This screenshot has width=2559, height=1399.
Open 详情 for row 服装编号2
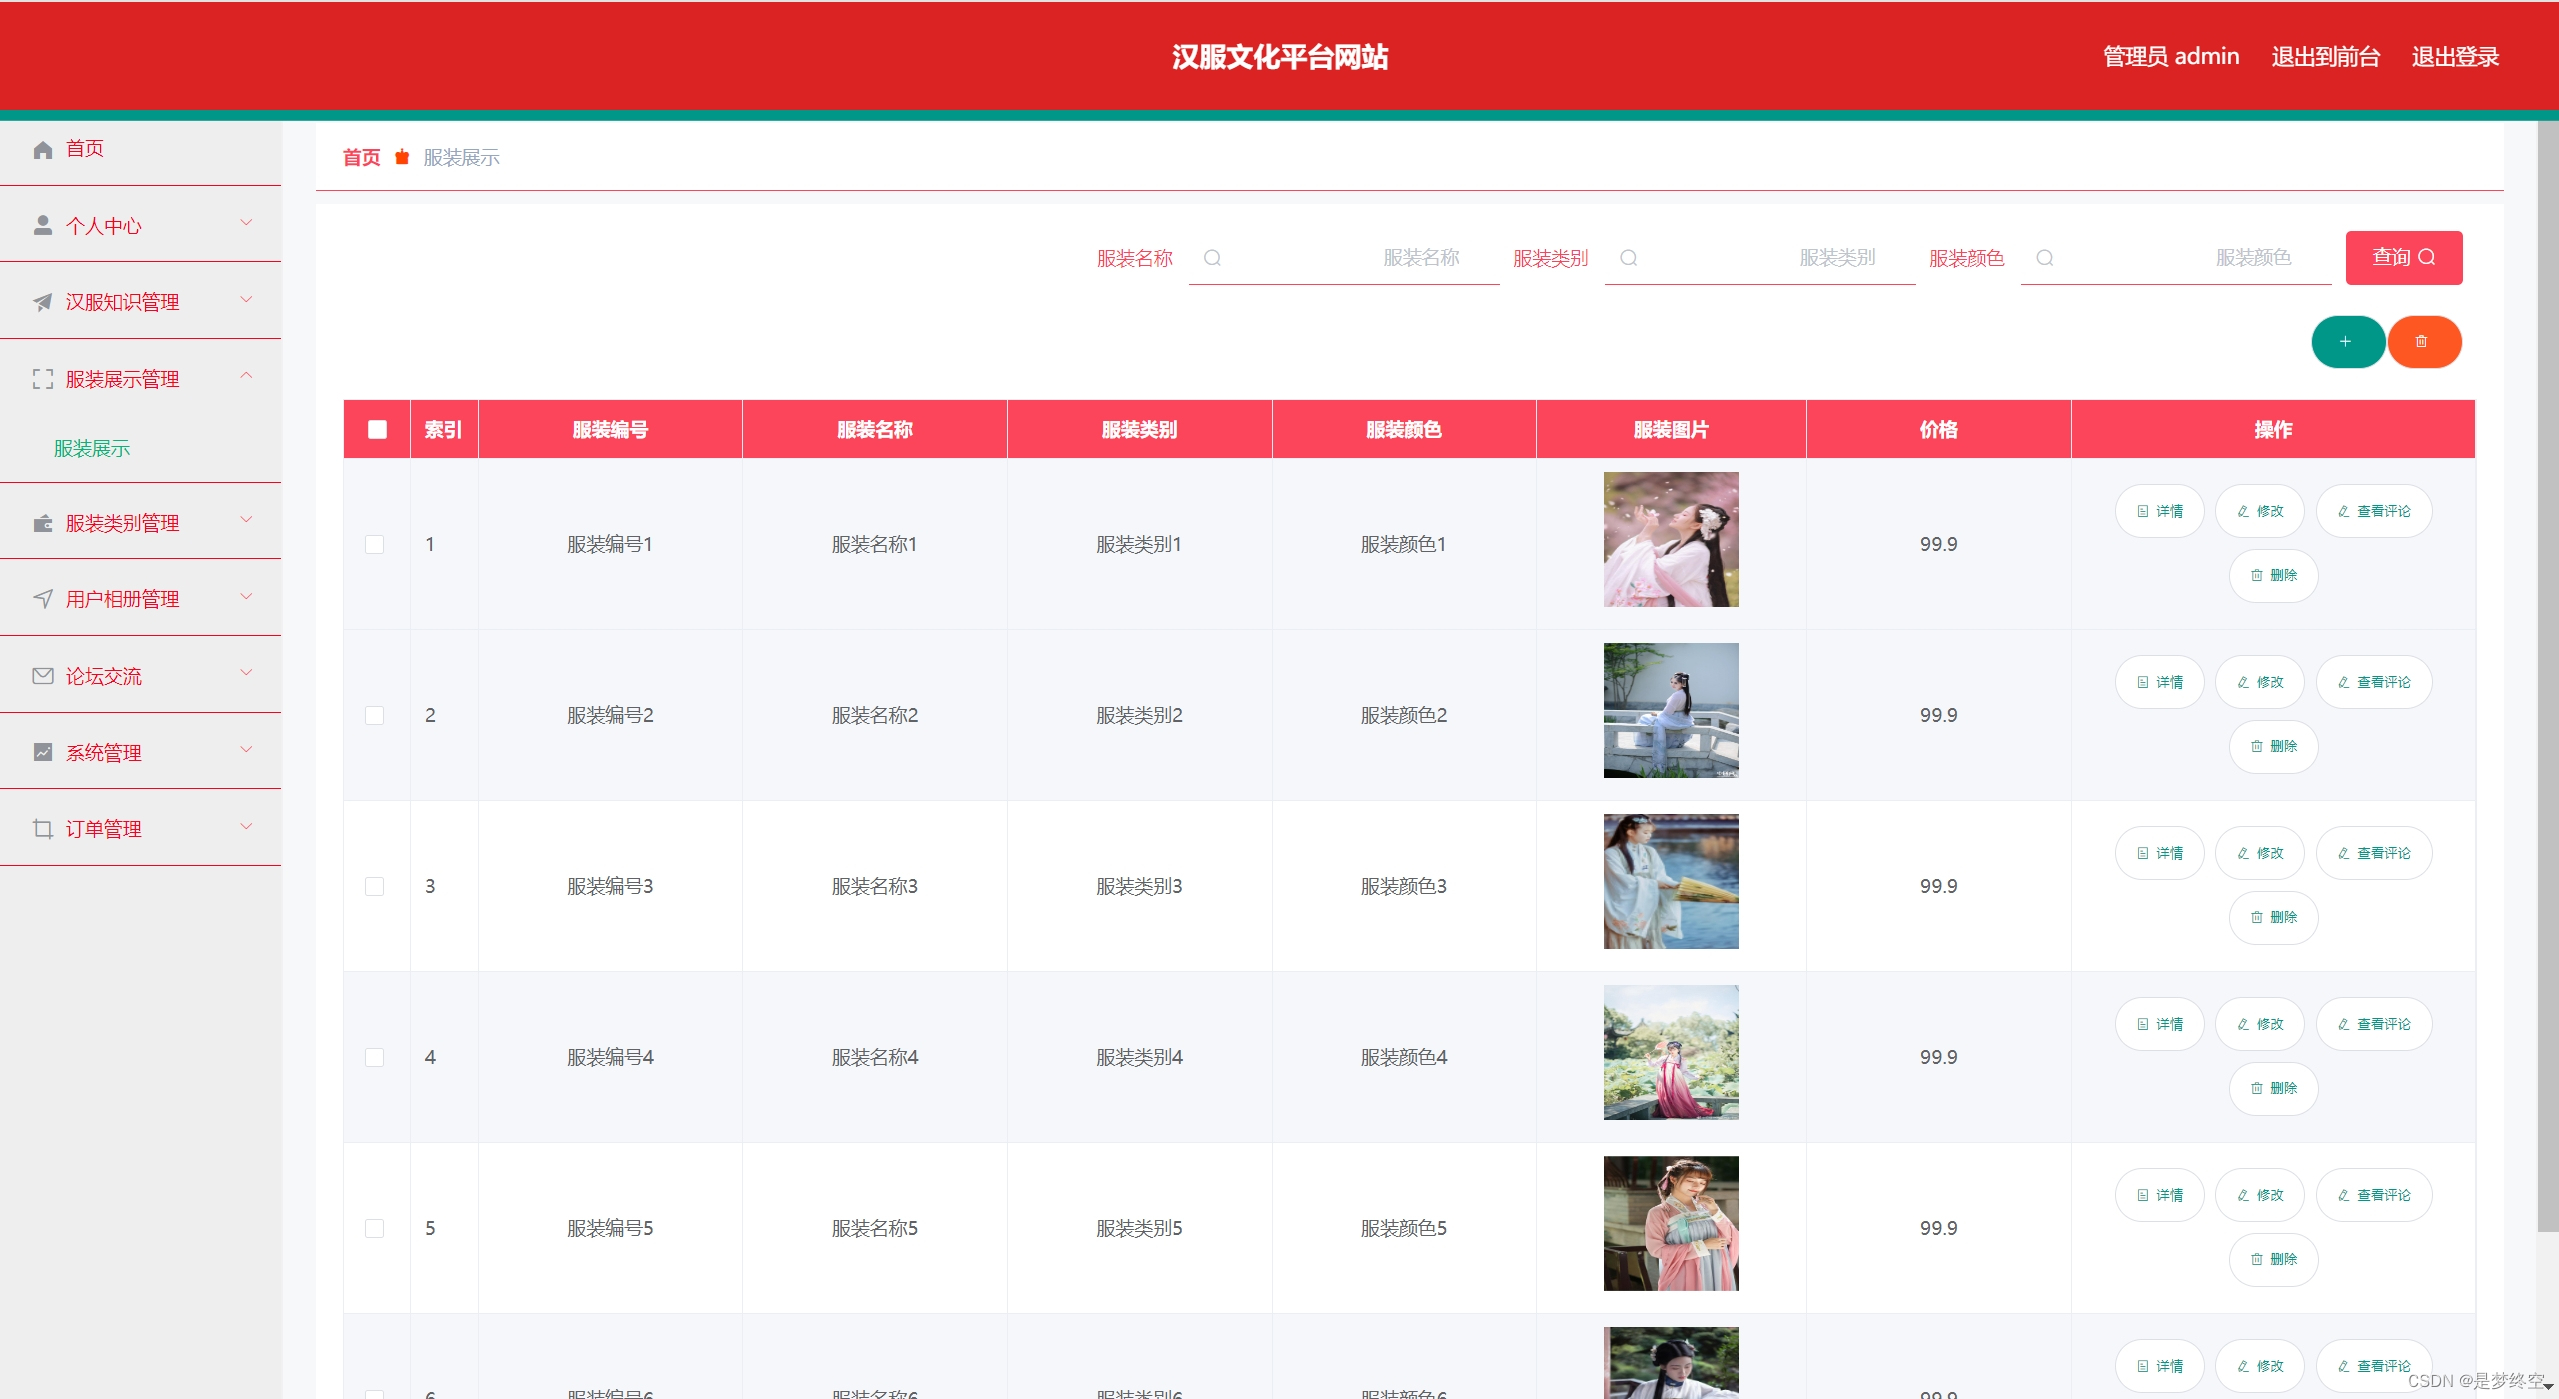click(2159, 682)
